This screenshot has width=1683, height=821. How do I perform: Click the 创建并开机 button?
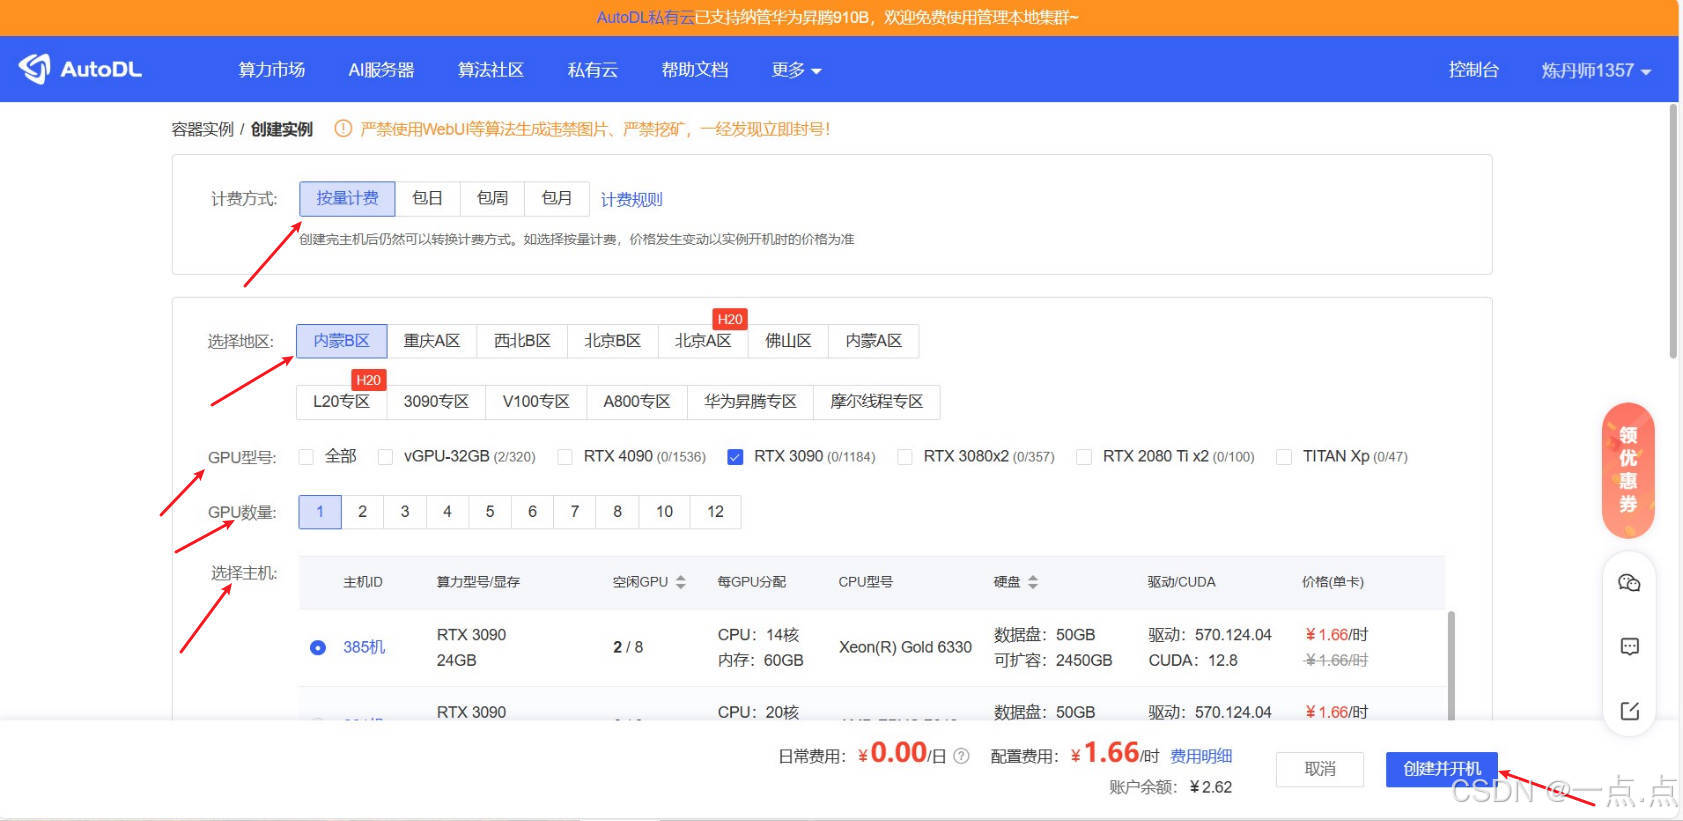1442,769
